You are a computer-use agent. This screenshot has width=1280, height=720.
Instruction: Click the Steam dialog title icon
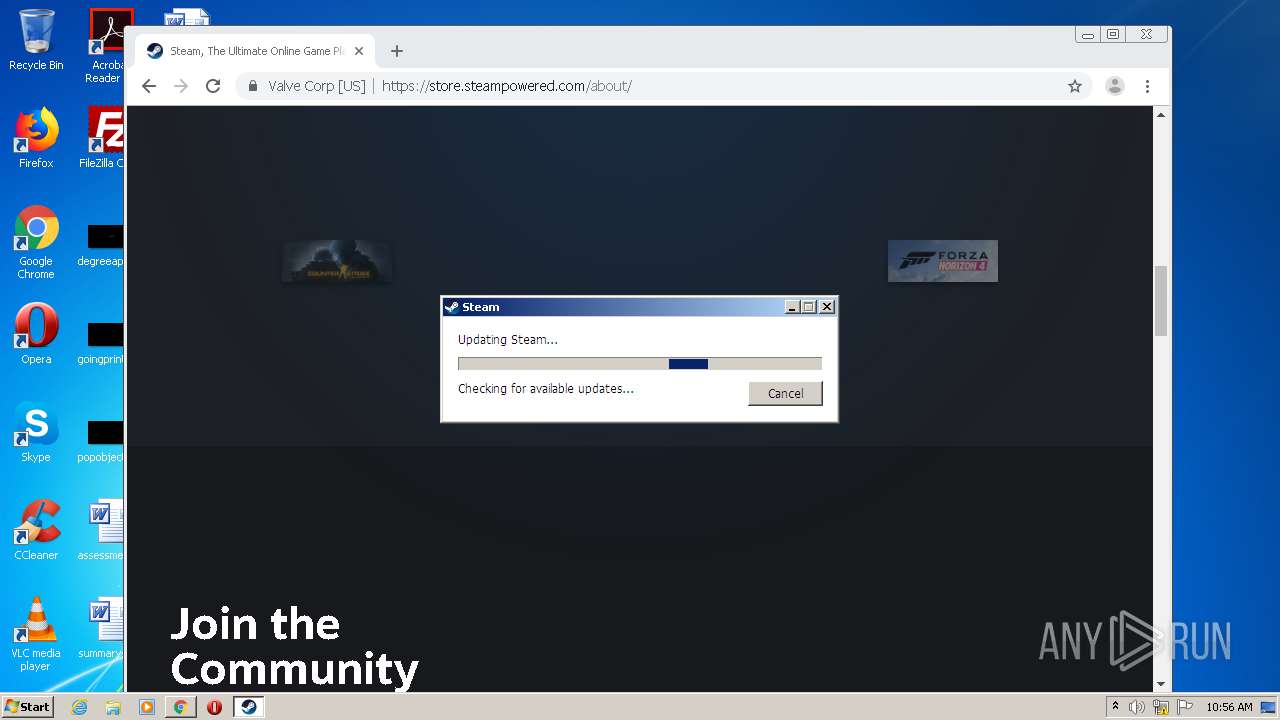(451, 307)
